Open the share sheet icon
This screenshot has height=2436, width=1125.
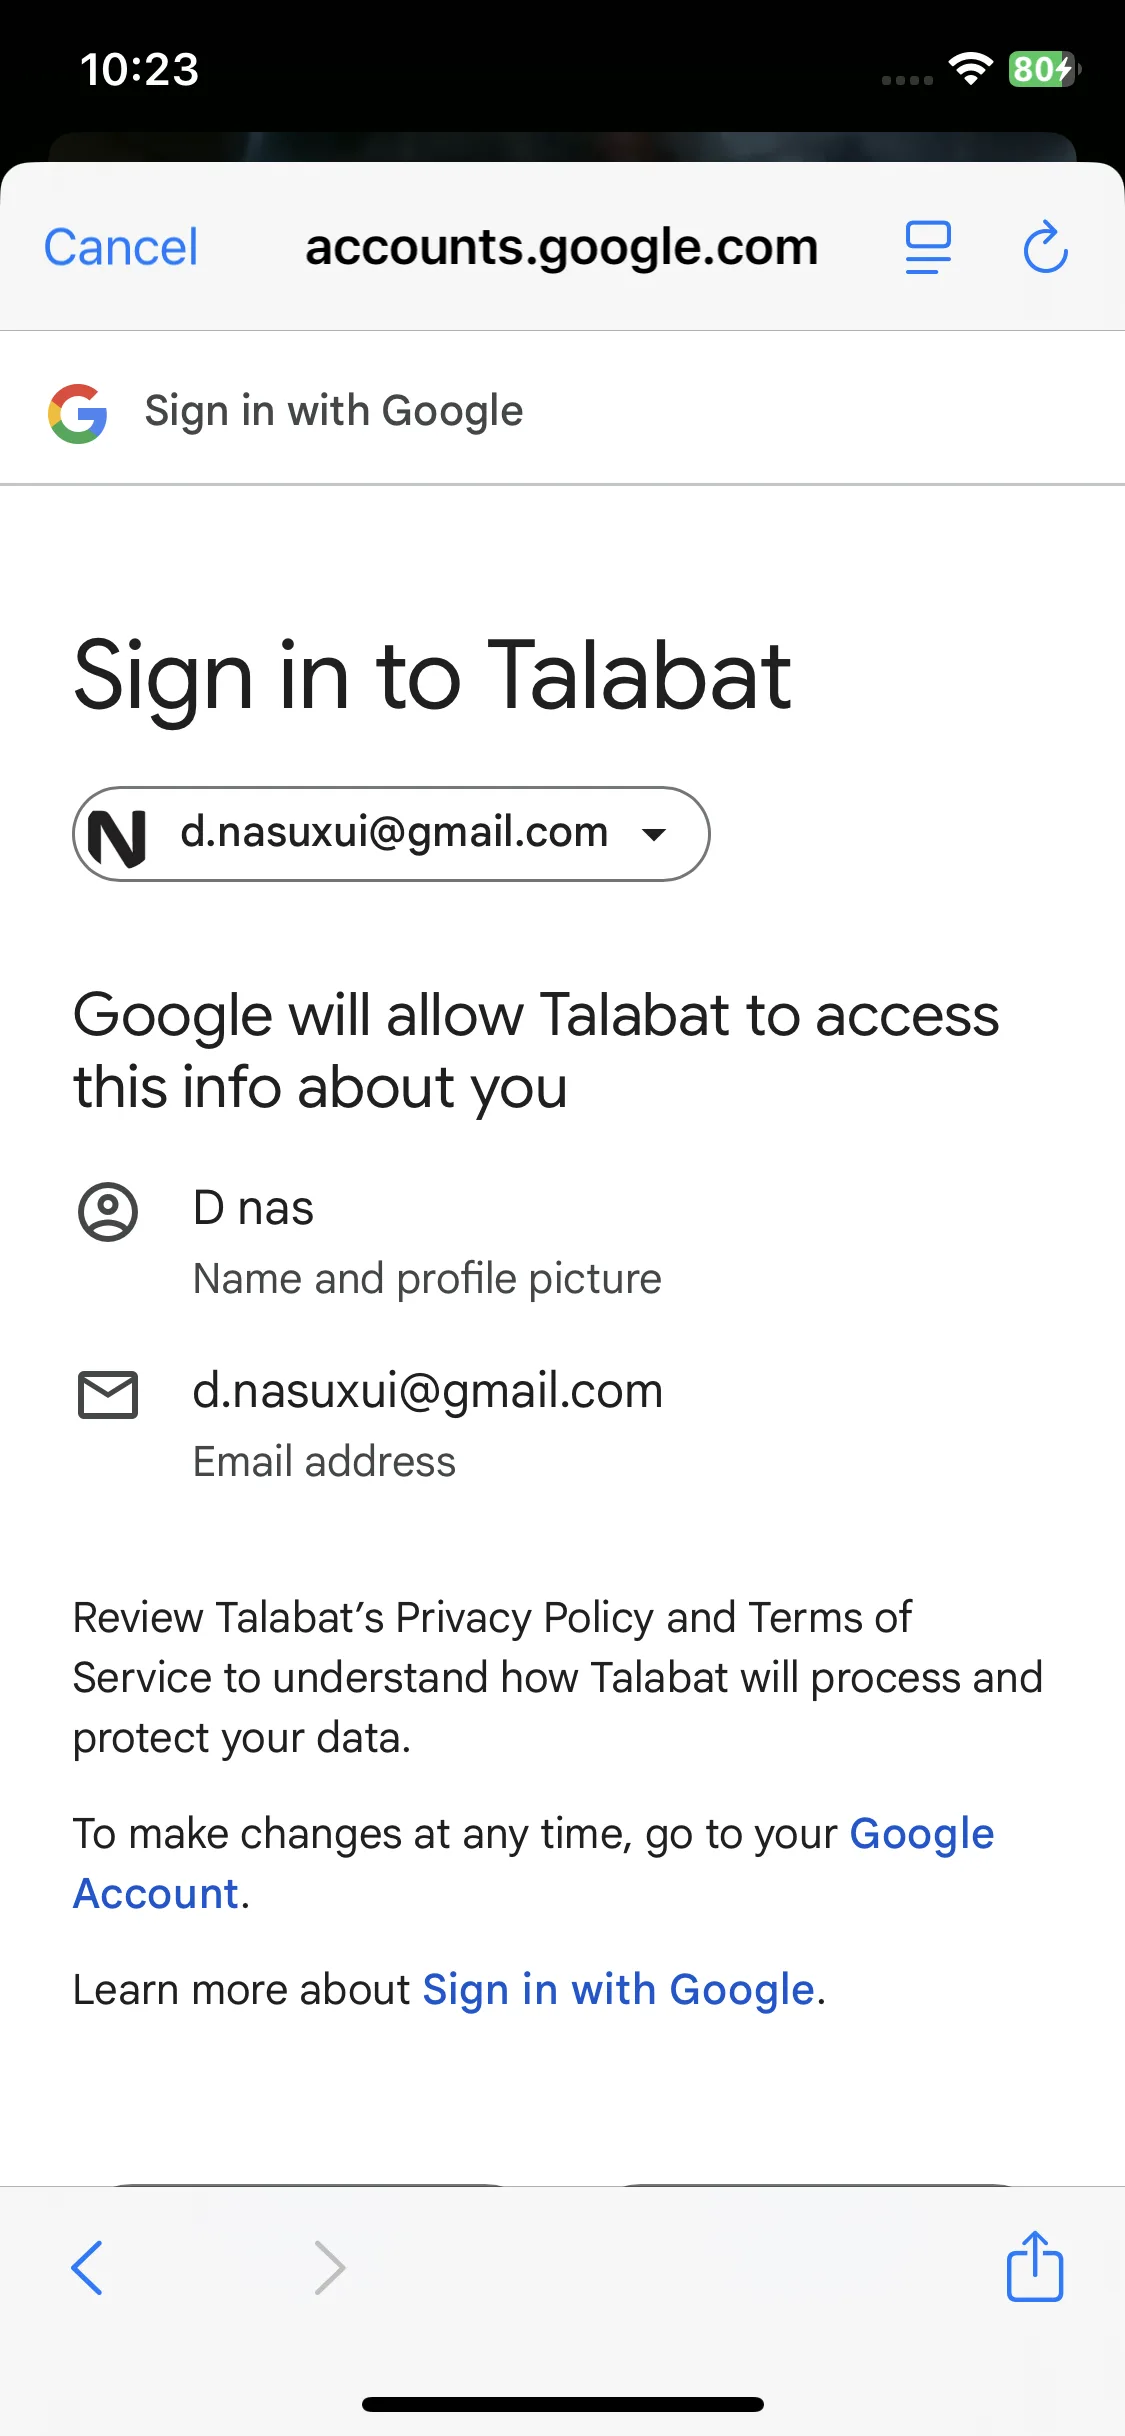pos(1035,2267)
